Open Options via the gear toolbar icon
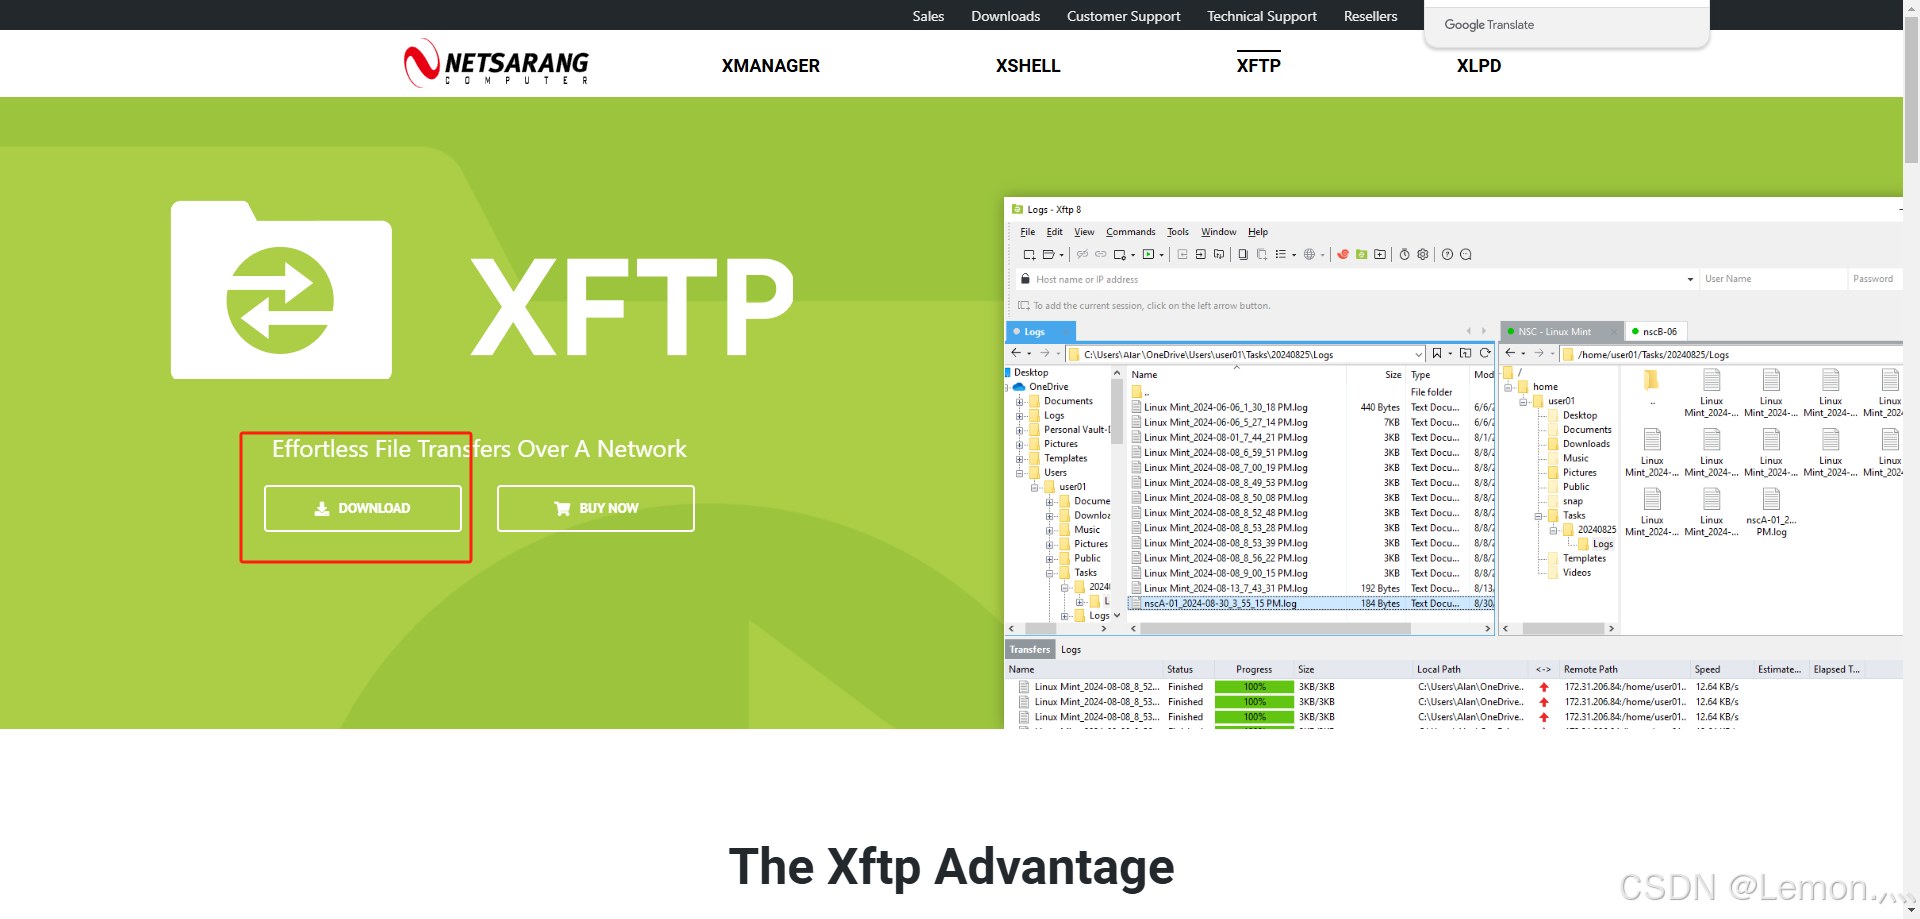The image size is (1920, 919). pyautogui.click(x=1423, y=255)
